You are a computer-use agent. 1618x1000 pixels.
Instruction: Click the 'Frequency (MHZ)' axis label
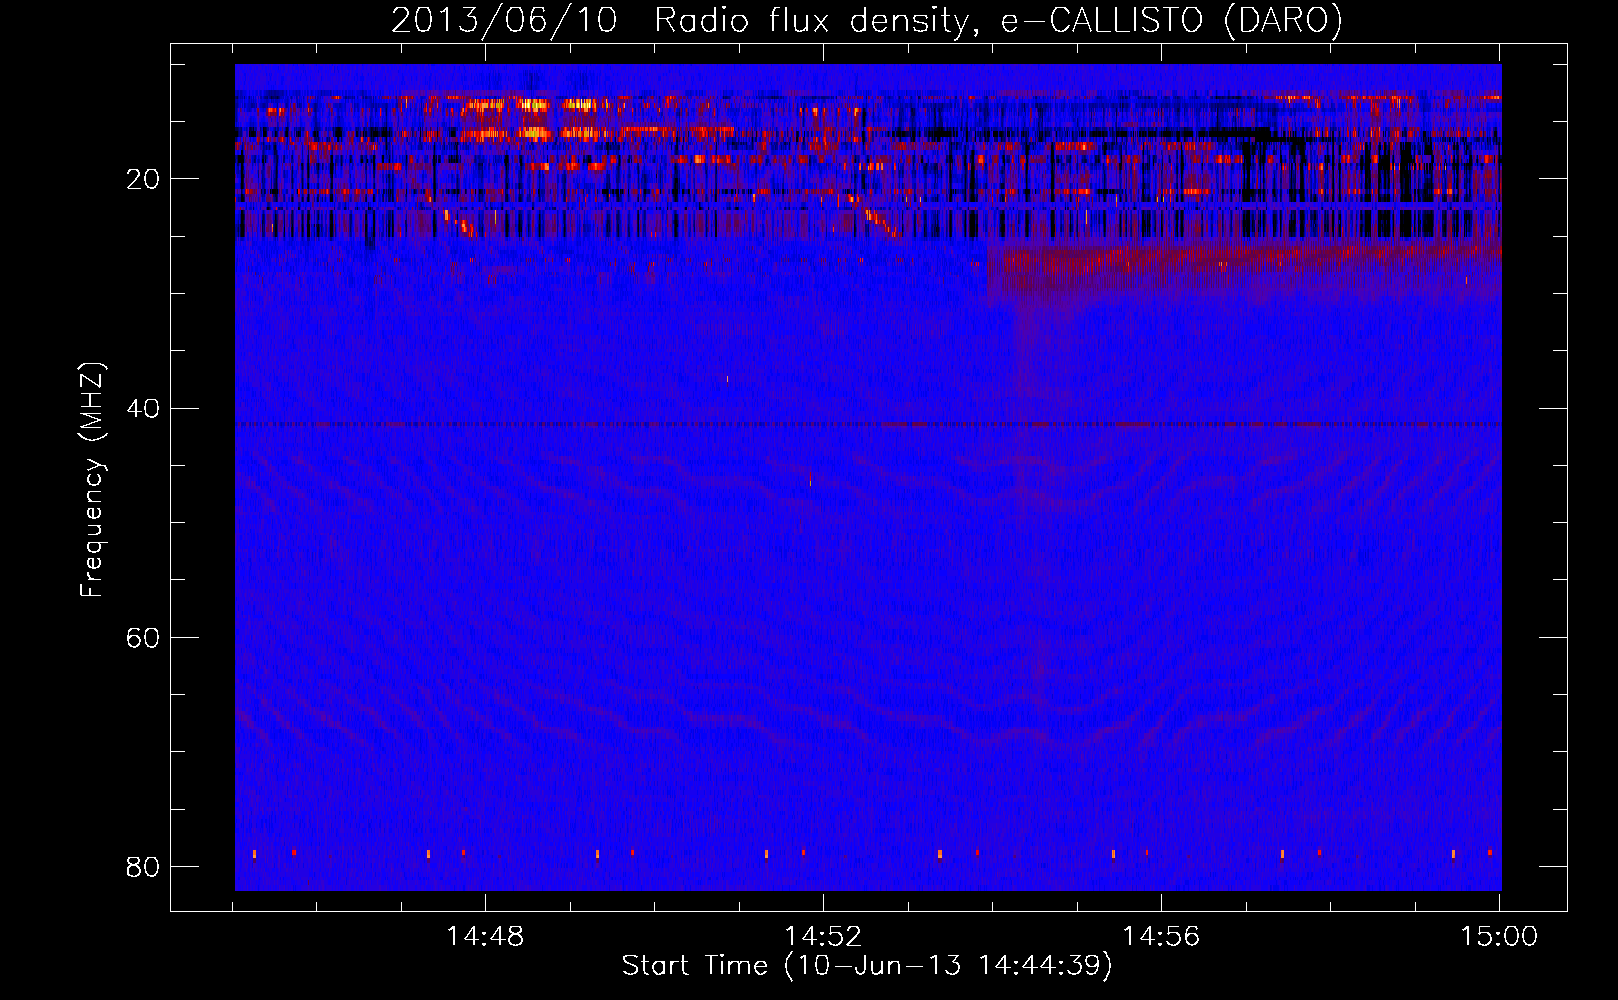(x=92, y=480)
